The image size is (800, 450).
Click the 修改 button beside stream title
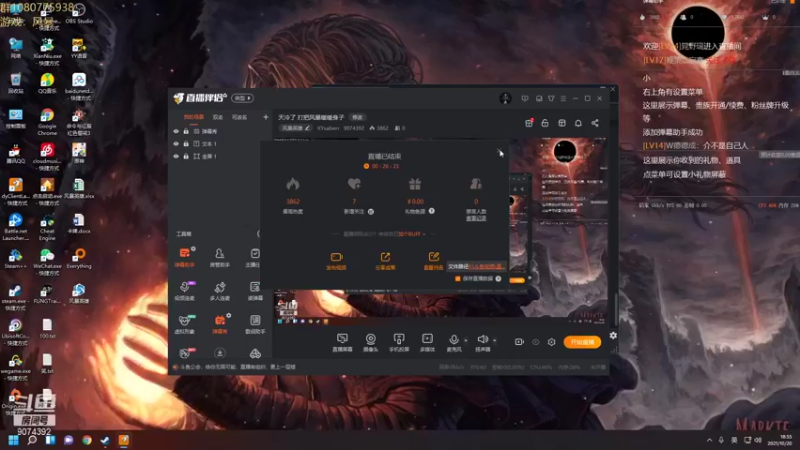pyautogui.click(x=358, y=117)
